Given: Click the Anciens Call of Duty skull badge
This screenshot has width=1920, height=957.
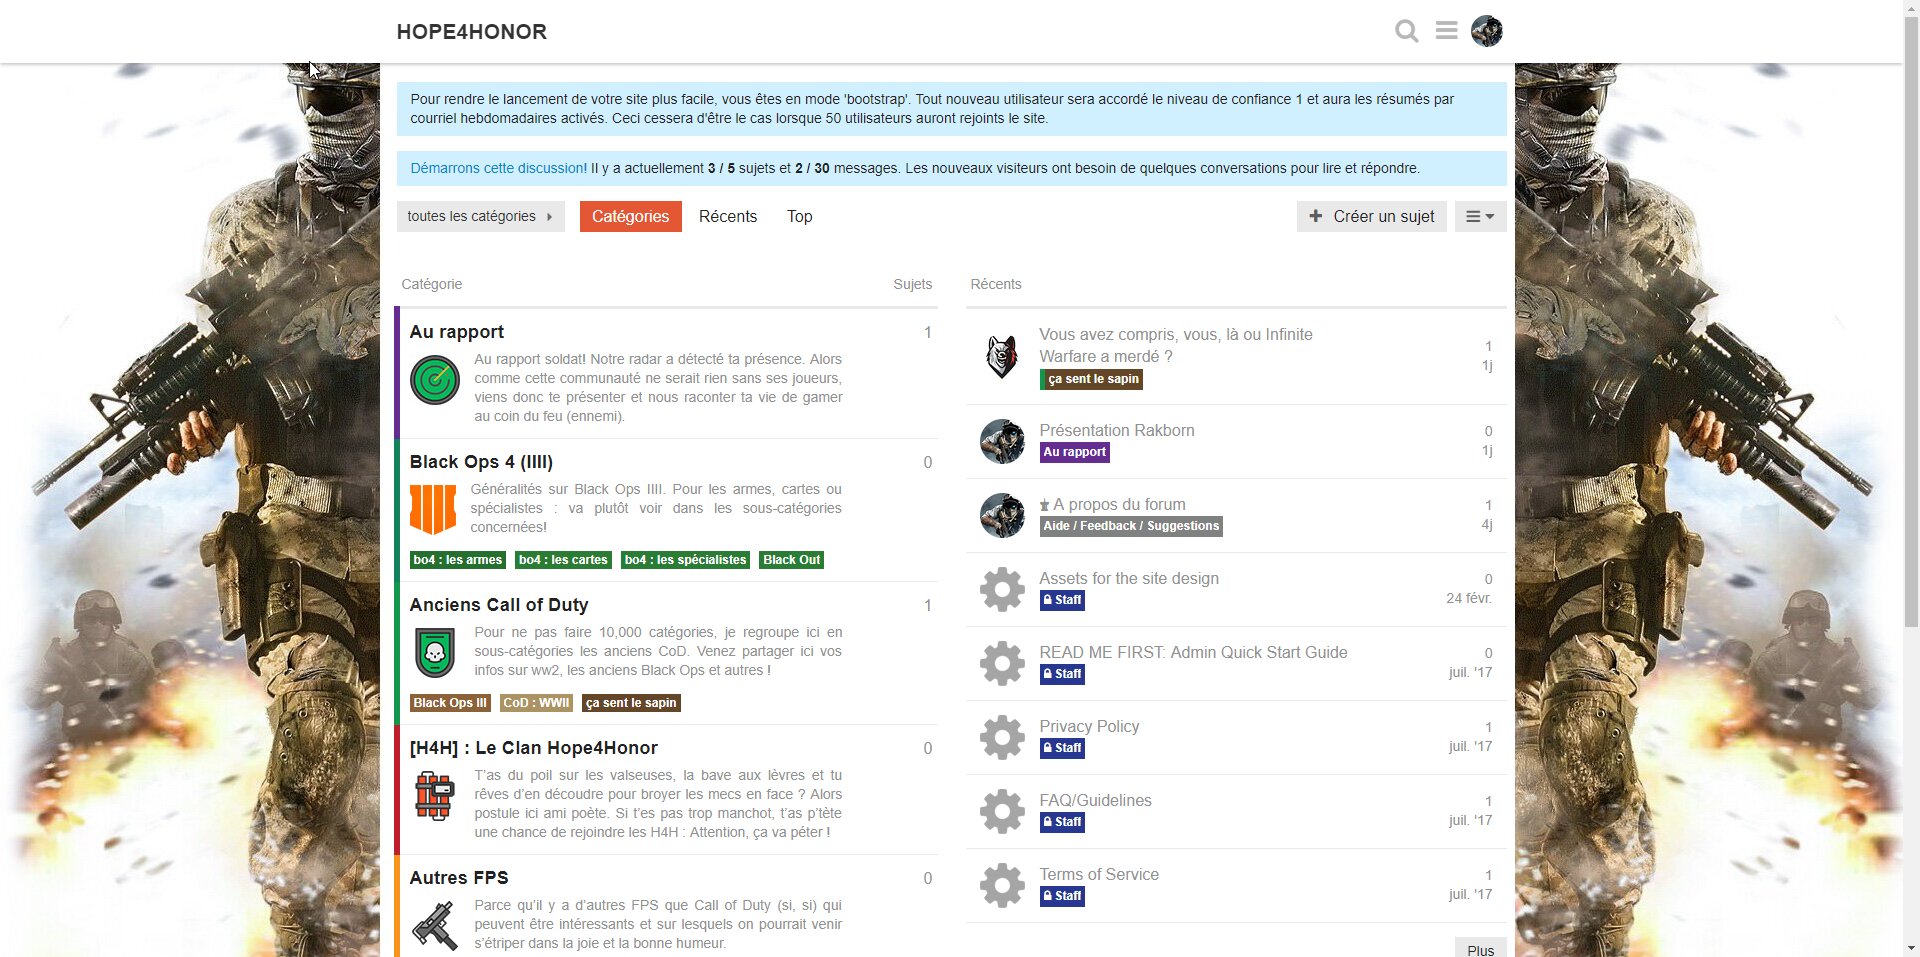Looking at the screenshot, I should (435, 652).
